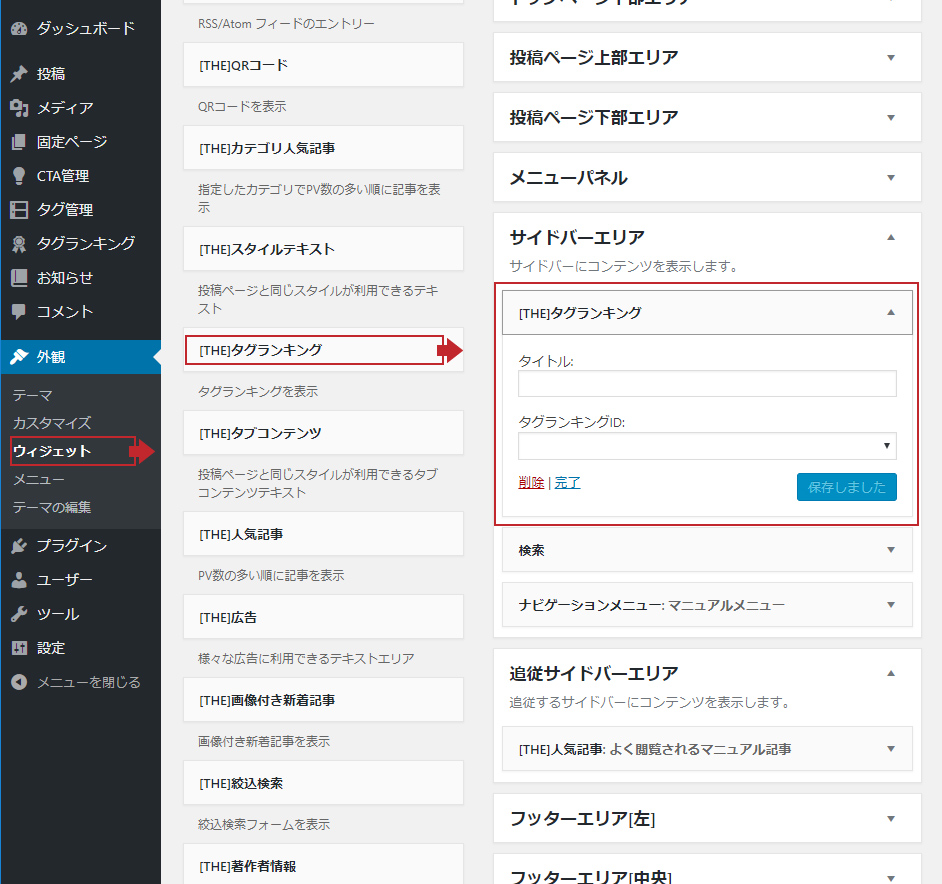This screenshot has height=884, width=942.
Task: Click the plugin plug icon
Action: (18, 546)
